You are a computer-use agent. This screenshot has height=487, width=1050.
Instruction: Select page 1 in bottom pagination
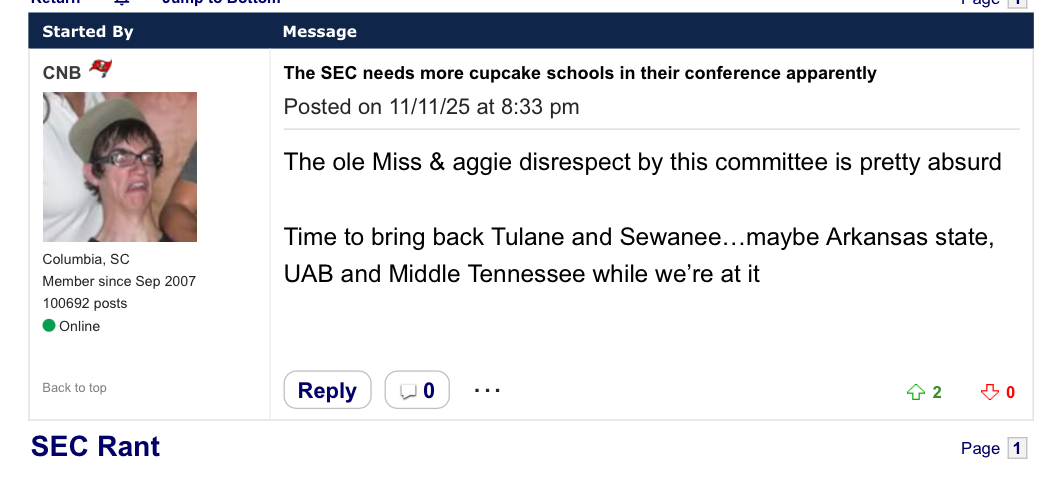click(1017, 448)
